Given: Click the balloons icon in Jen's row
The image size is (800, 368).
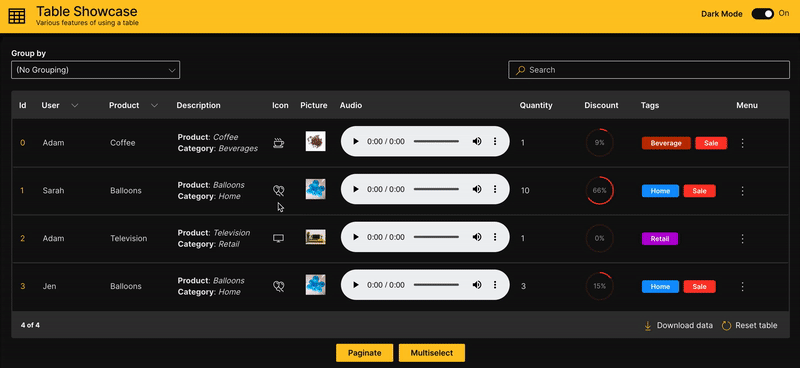Looking at the screenshot, I should point(279,286).
